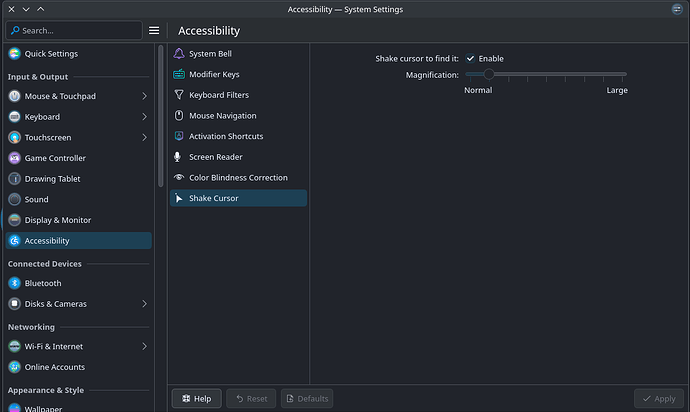690x412 pixels.
Task: Click the Touchscreen icon
Action: (15, 137)
